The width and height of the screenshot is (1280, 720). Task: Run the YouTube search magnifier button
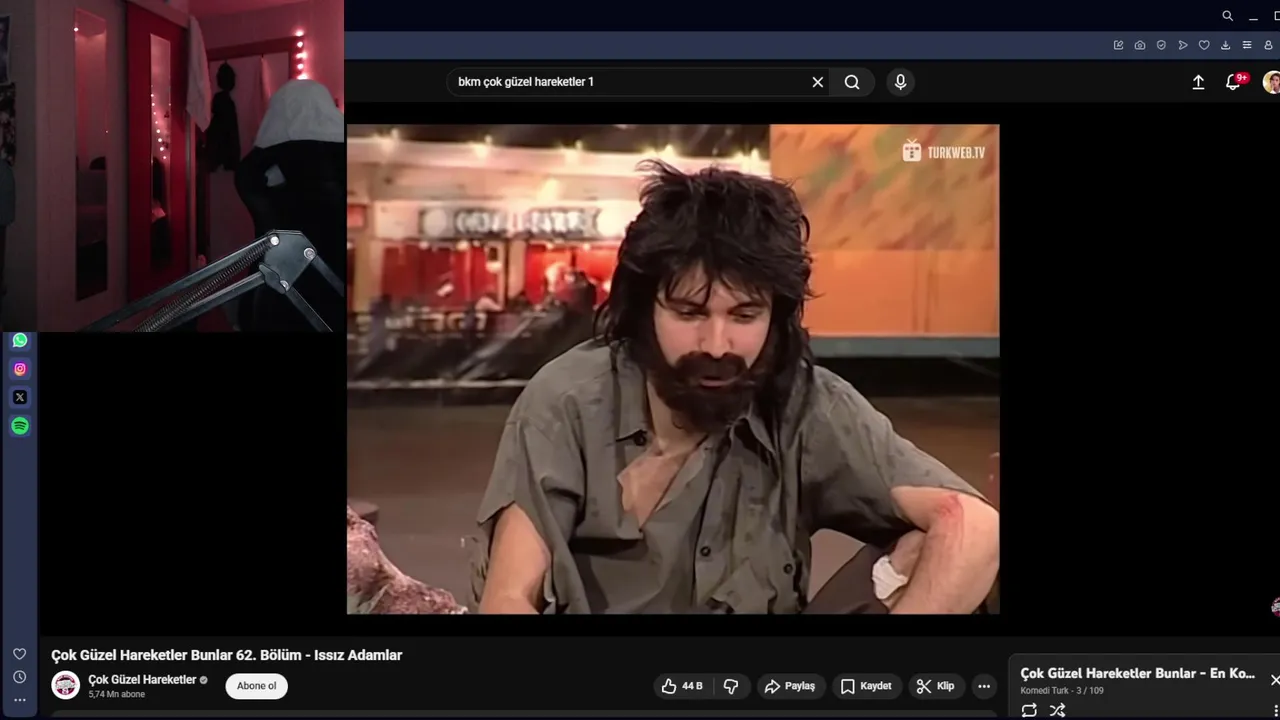[852, 82]
